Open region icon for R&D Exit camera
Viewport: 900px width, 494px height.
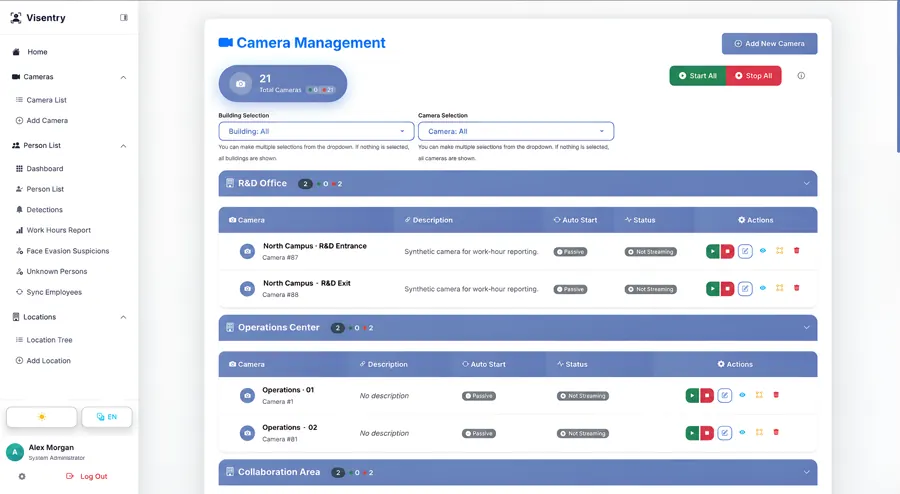click(779, 288)
